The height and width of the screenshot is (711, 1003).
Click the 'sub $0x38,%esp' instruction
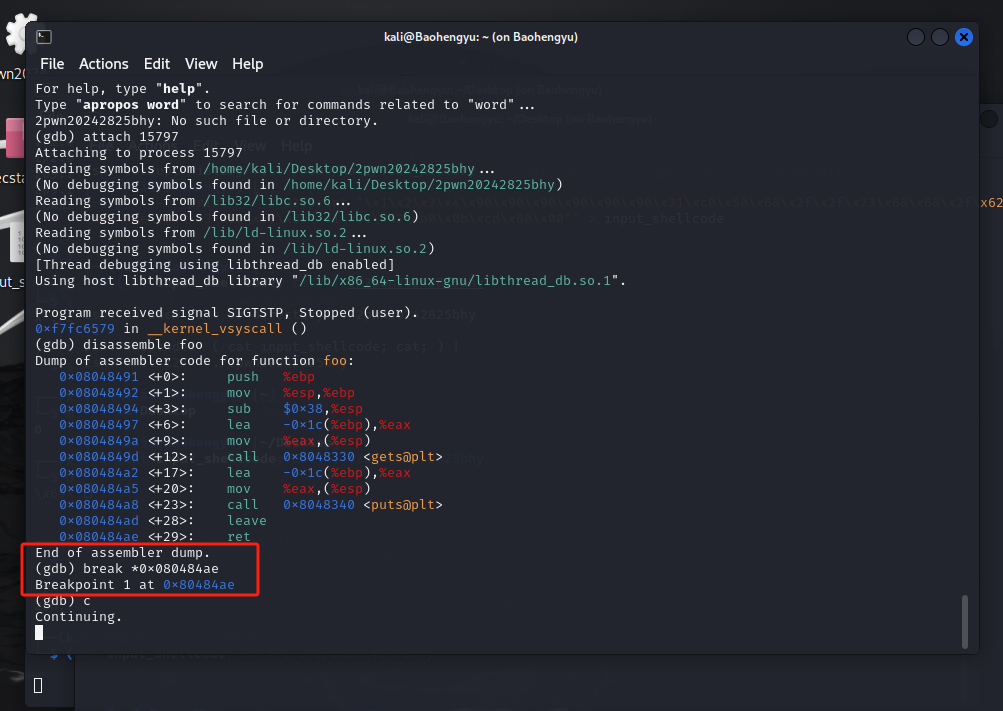pos(295,409)
